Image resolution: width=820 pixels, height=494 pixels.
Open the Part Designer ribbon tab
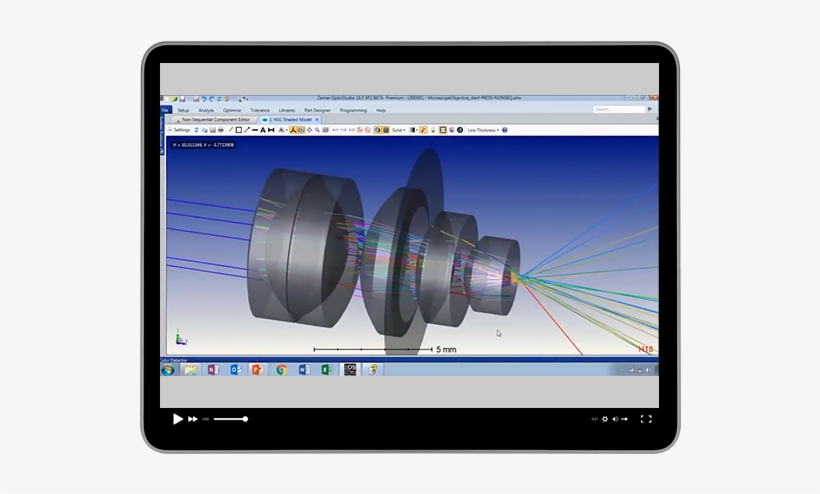pyautogui.click(x=317, y=110)
